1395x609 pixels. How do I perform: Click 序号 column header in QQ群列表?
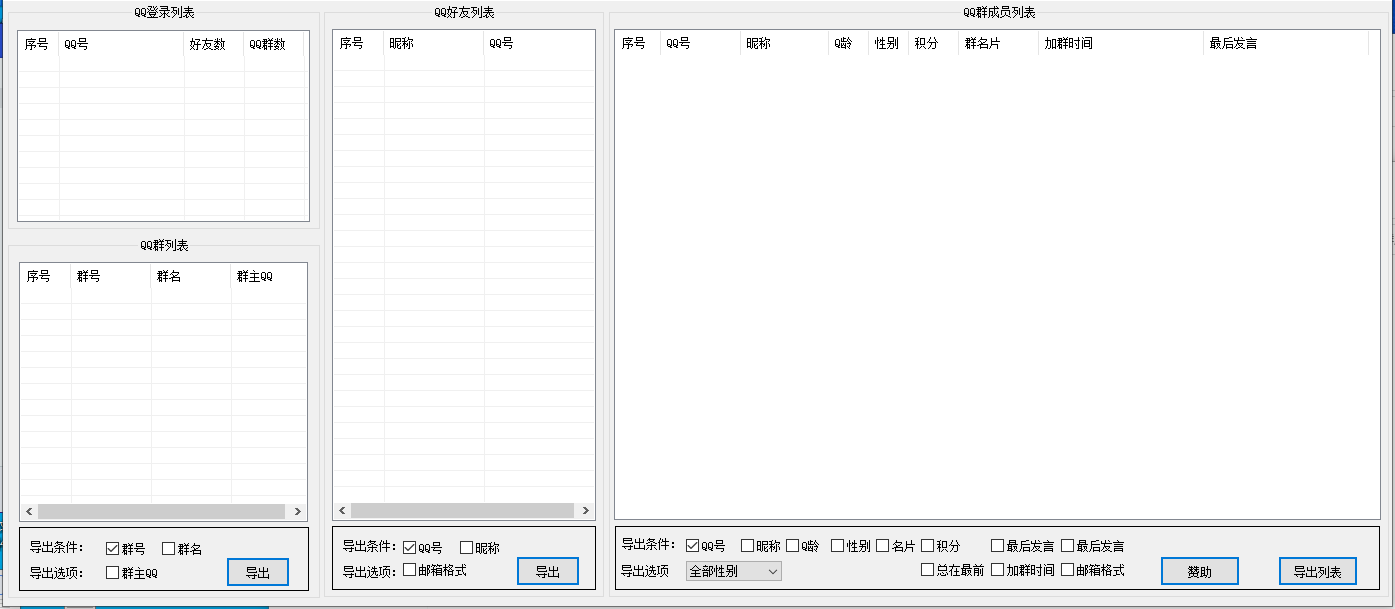[x=46, y=276]
